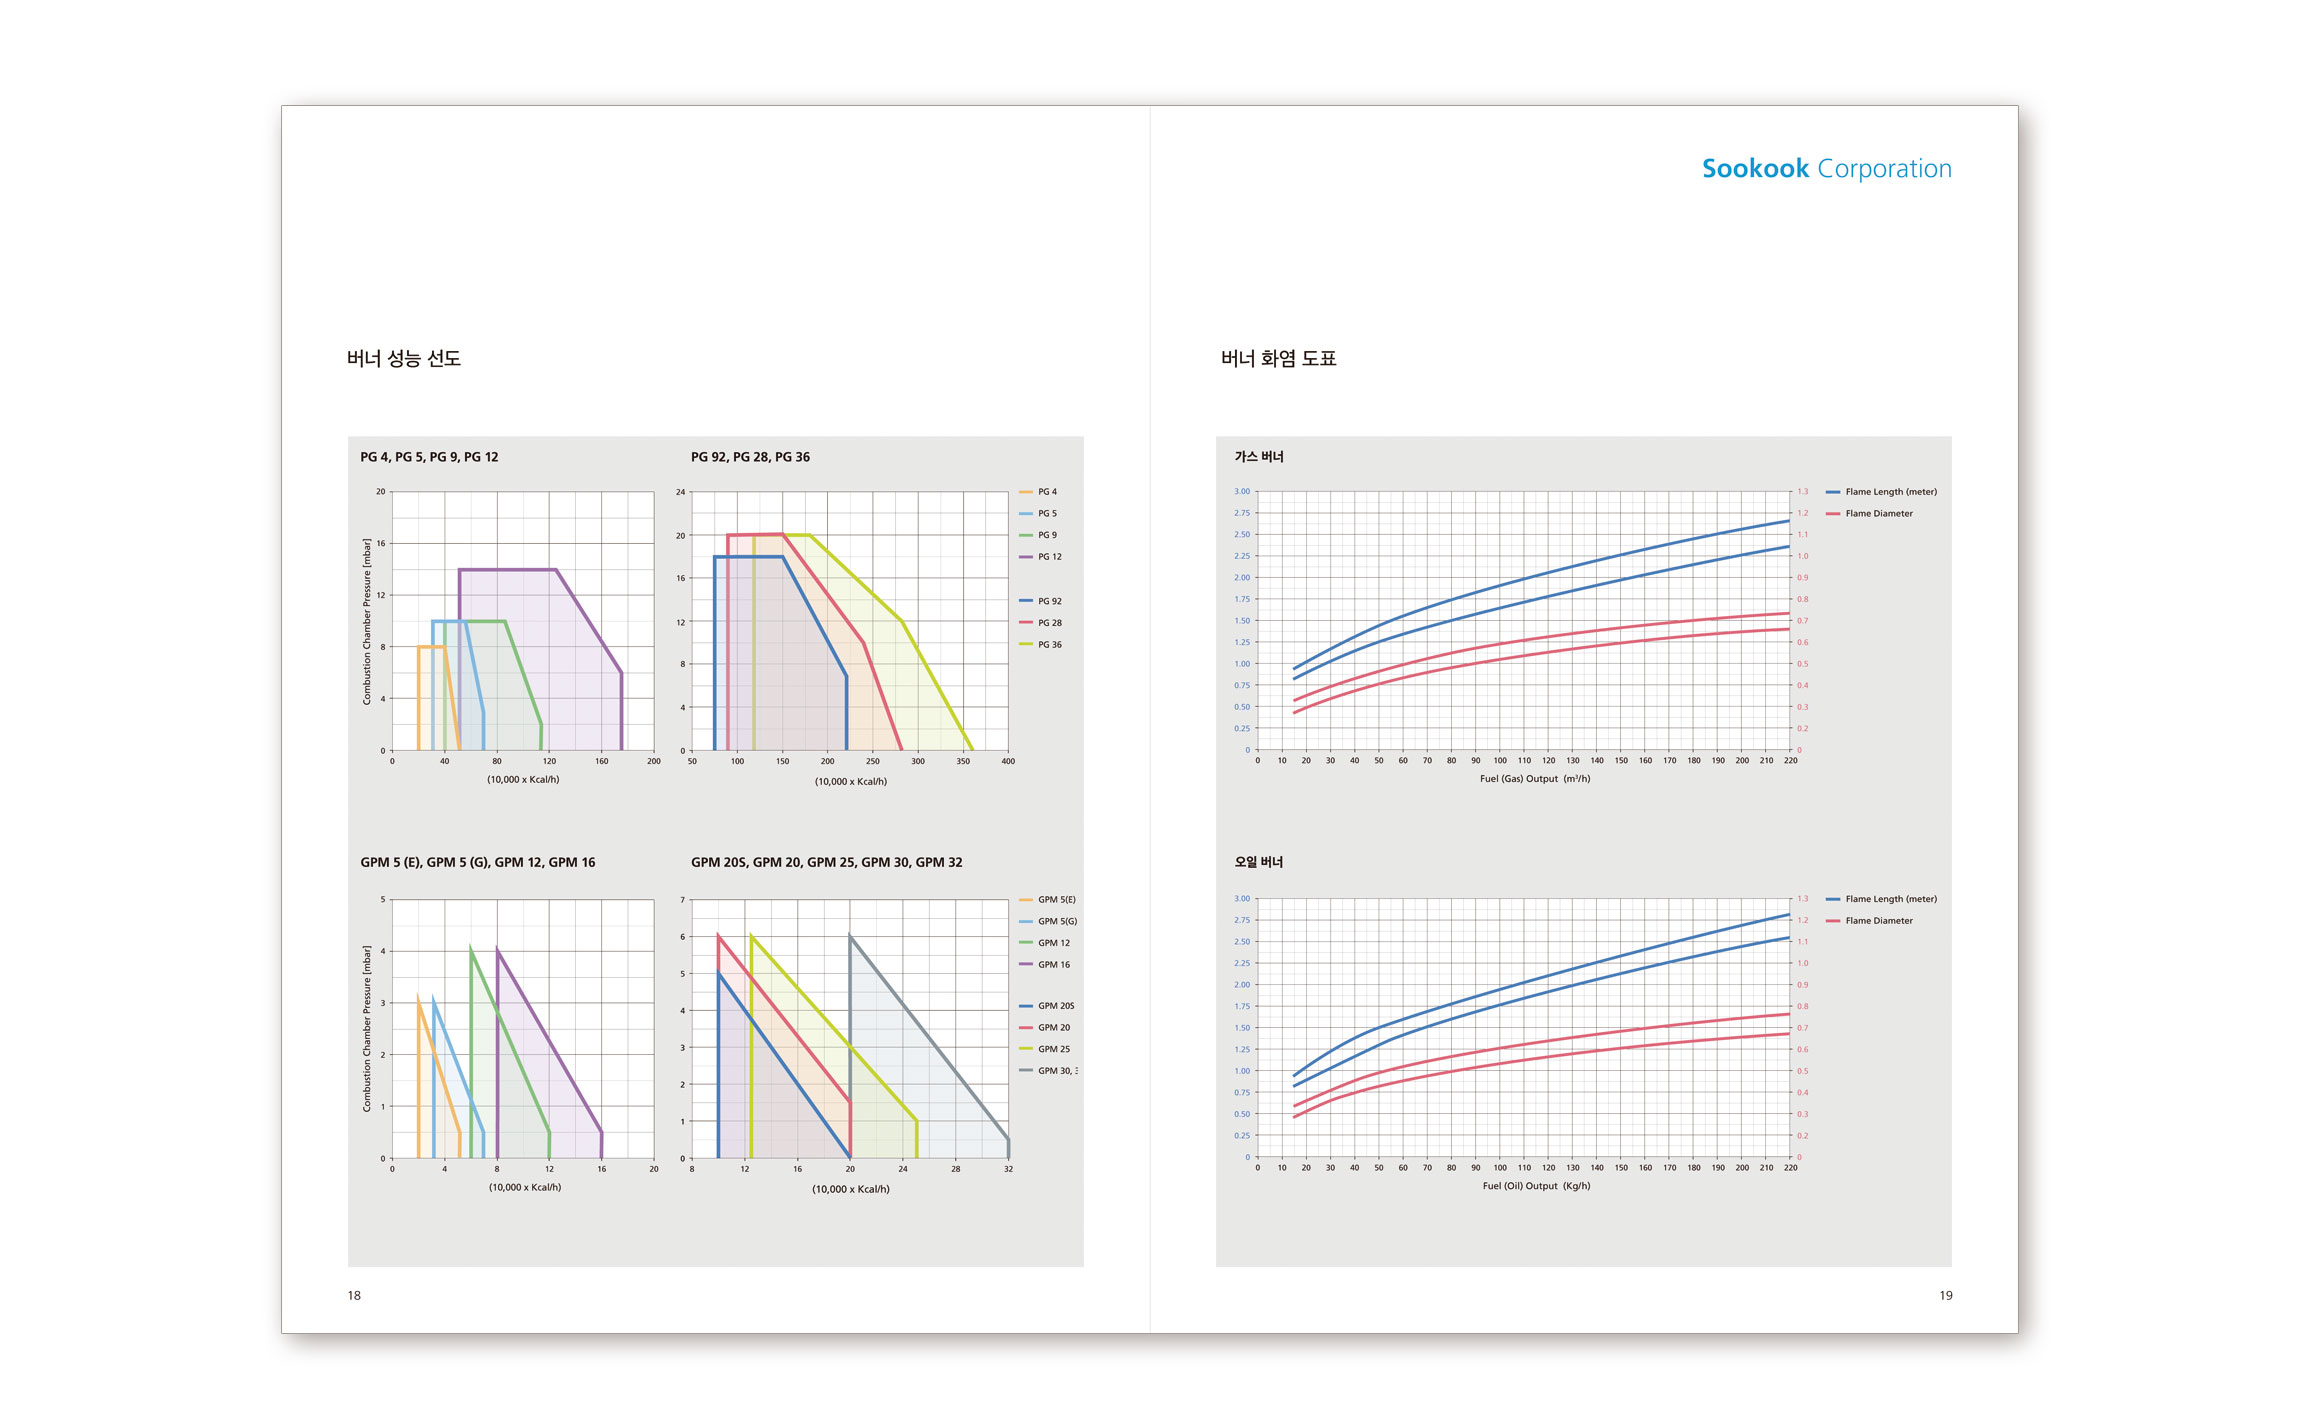Click the Sookook Corporation logo text

pos(1826,169)
